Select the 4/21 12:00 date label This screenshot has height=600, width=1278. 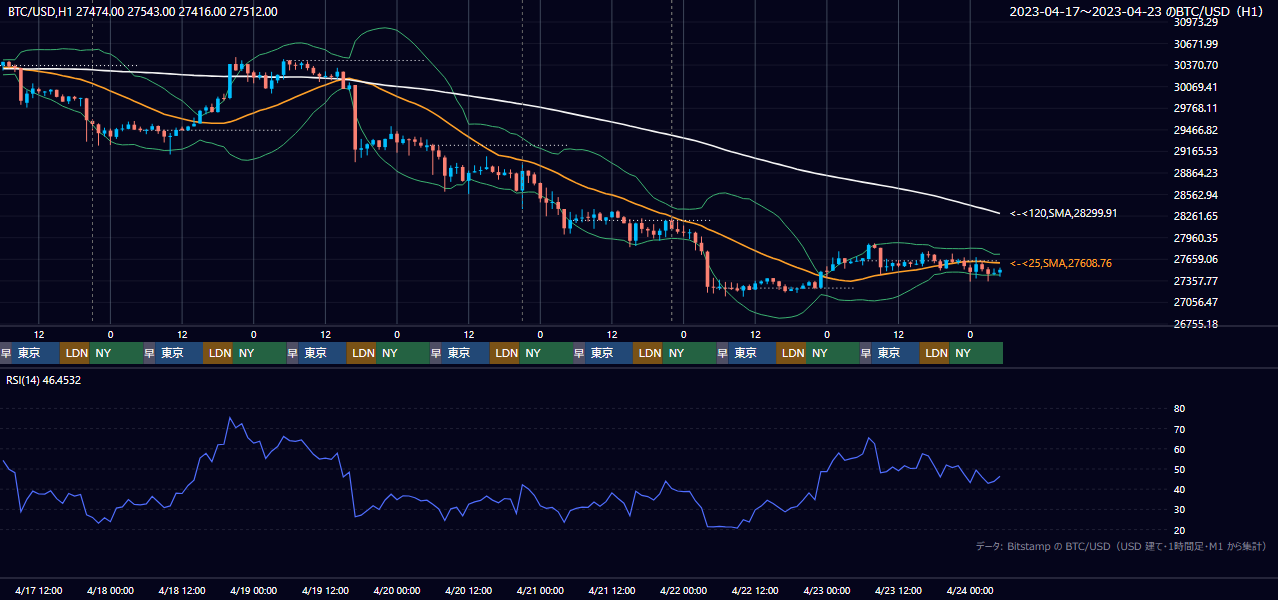coord(612,590)
